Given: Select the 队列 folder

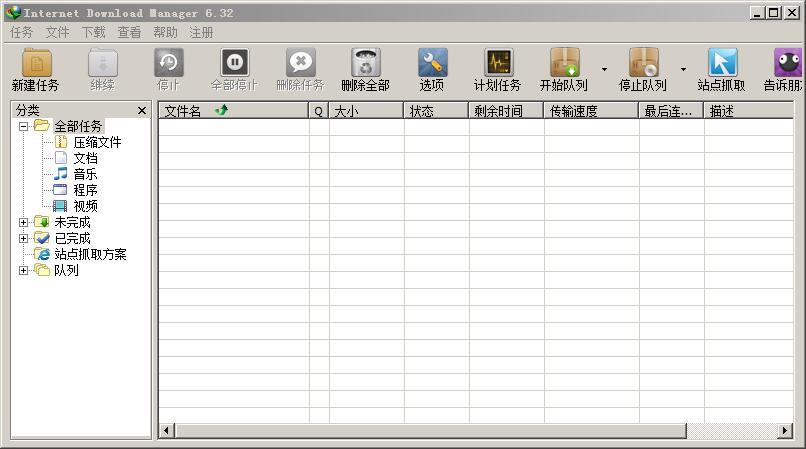Looking at the screenshot, I should pos(66,270).
